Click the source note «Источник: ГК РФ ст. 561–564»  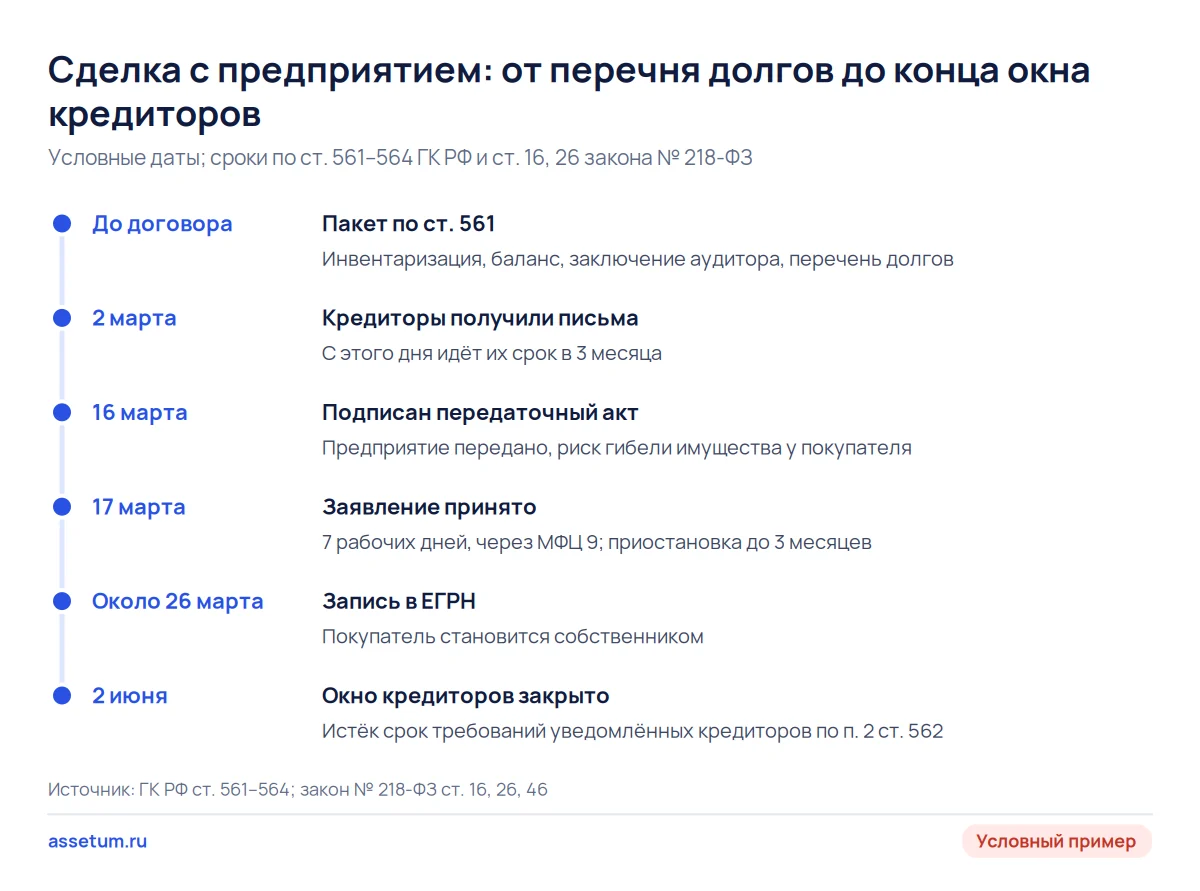pos(298,789)
